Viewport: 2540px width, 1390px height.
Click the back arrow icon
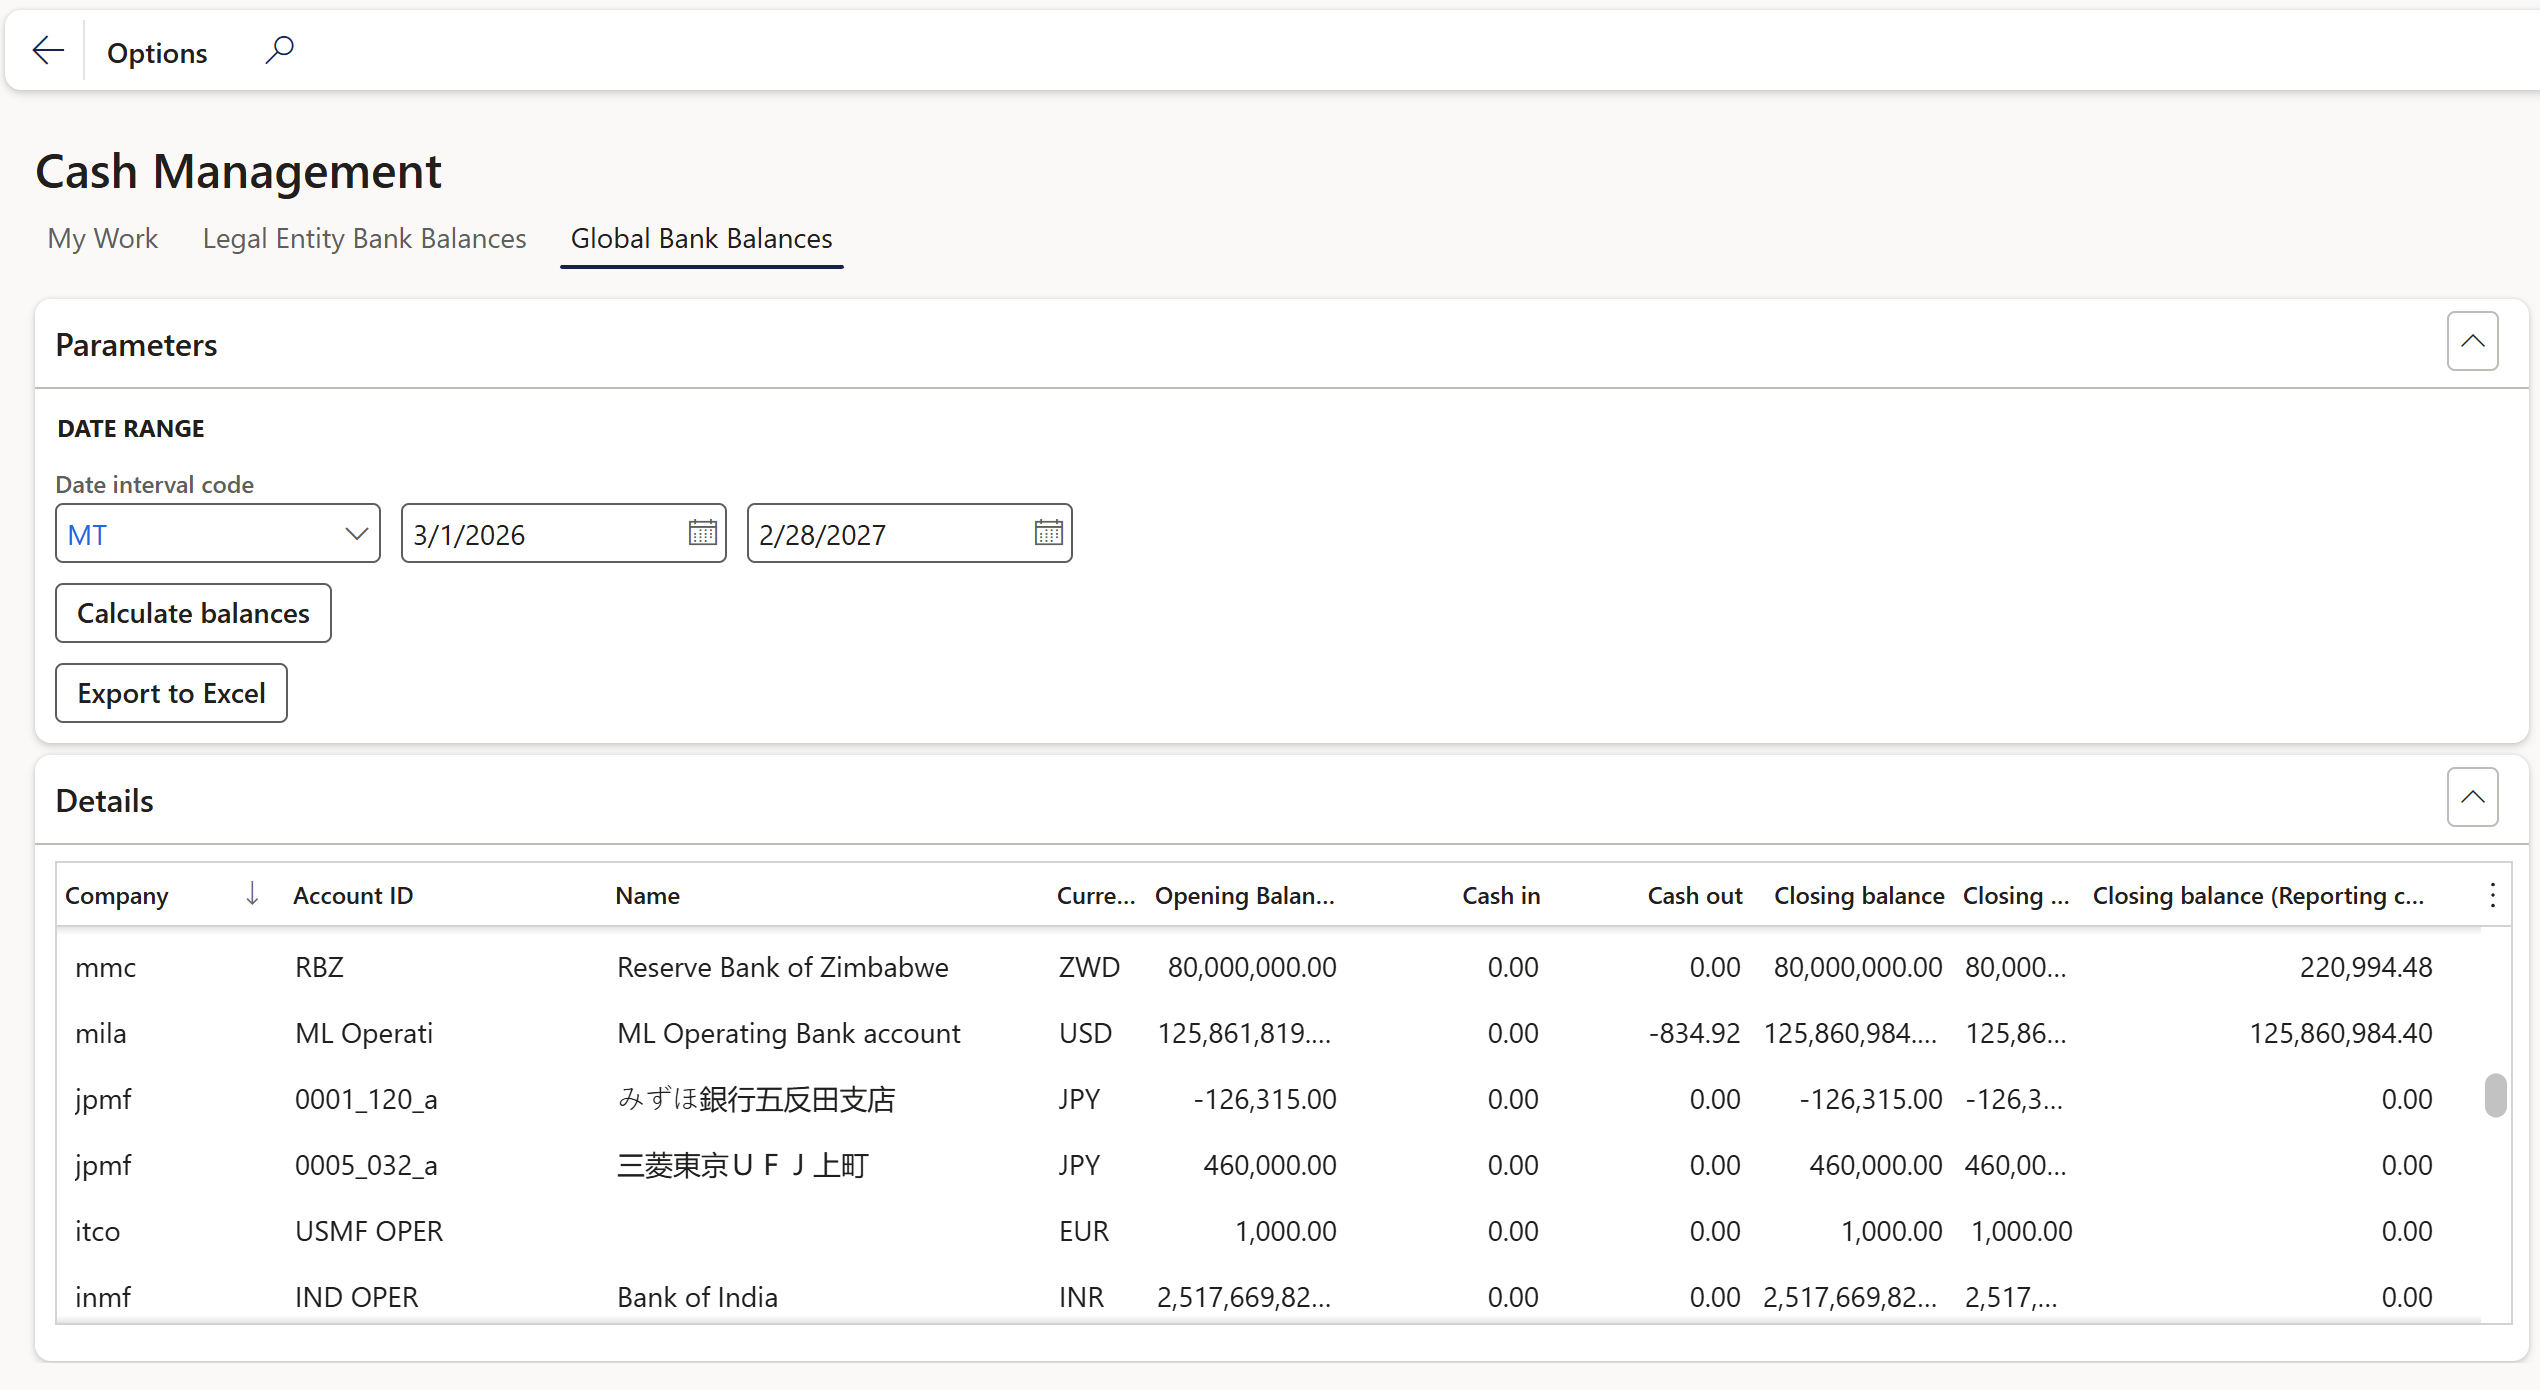[x=47, y=51]
